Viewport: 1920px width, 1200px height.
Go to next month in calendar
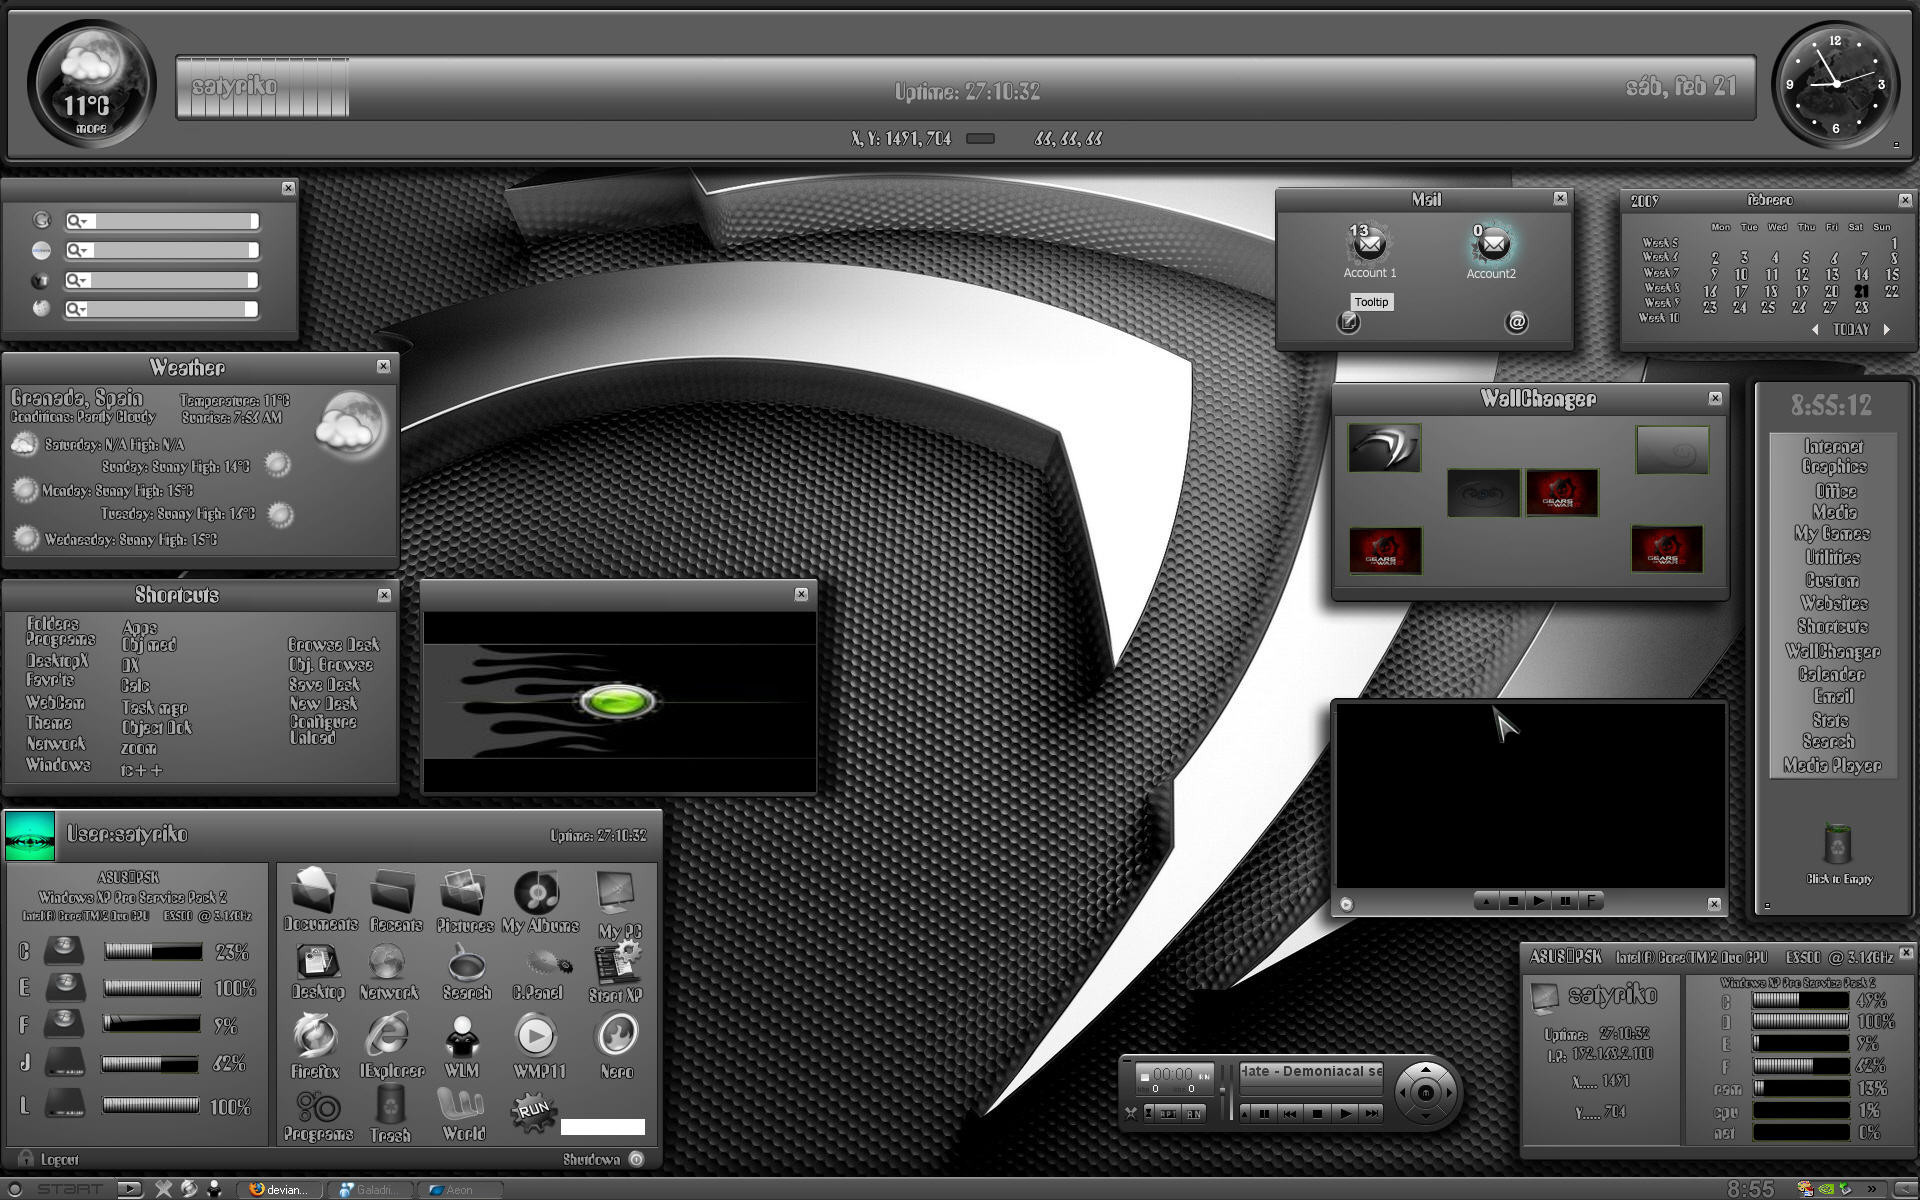click(x=1887, y=329)
